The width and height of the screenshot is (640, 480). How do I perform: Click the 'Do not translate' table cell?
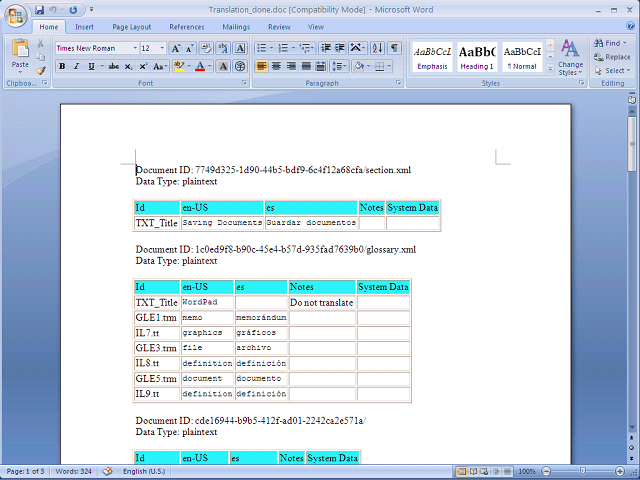pyautogui.click(x=322, y=302)
